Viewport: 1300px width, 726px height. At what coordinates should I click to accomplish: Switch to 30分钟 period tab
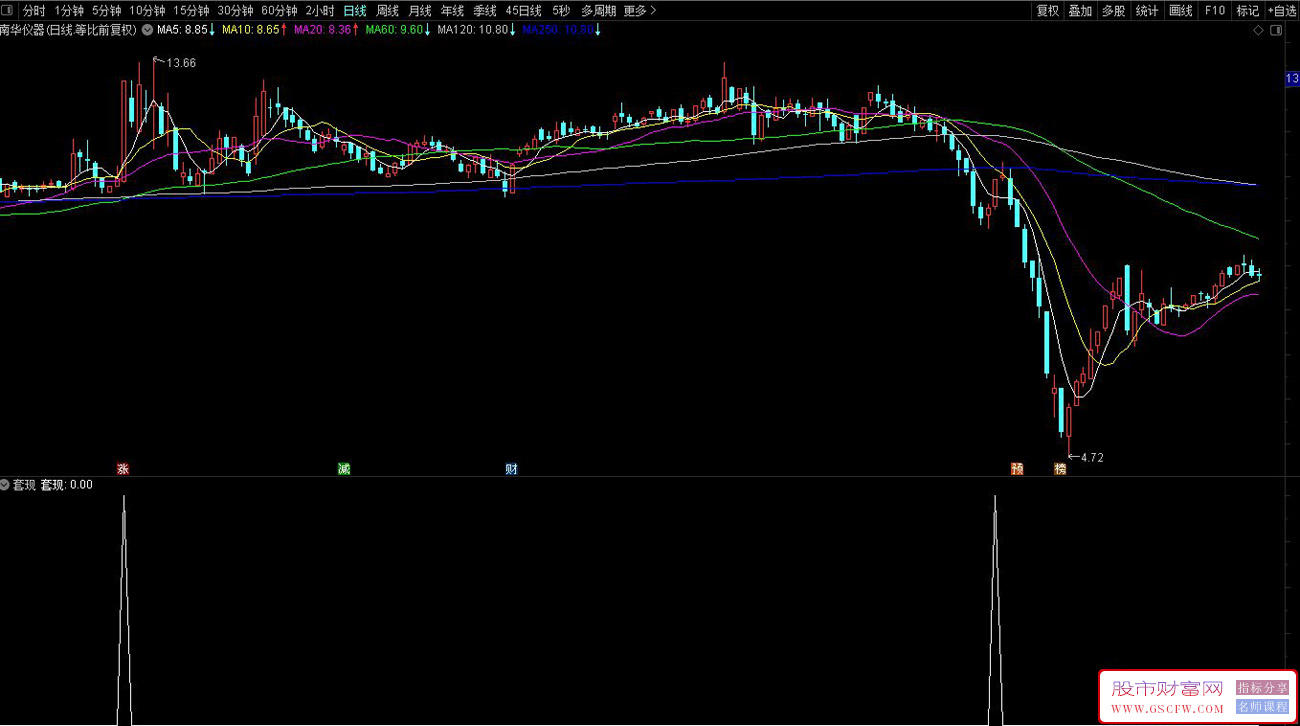pyautogui.click(x=235, y=11)
